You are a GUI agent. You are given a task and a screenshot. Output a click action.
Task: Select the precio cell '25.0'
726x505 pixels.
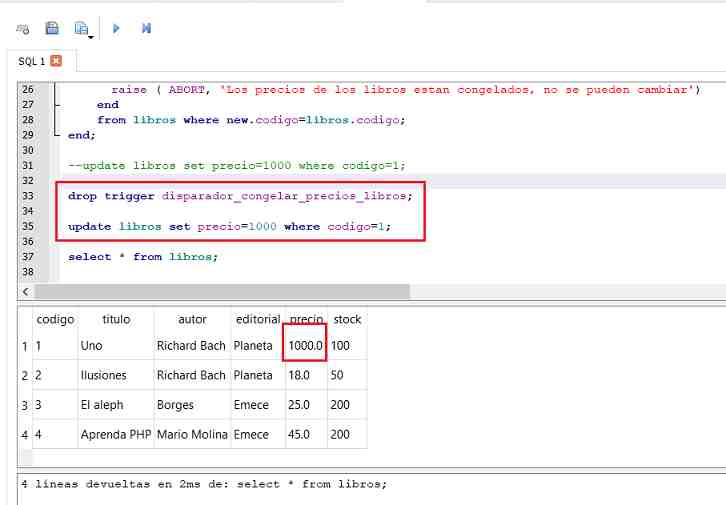pyautogui.click(x=306, y=405)
